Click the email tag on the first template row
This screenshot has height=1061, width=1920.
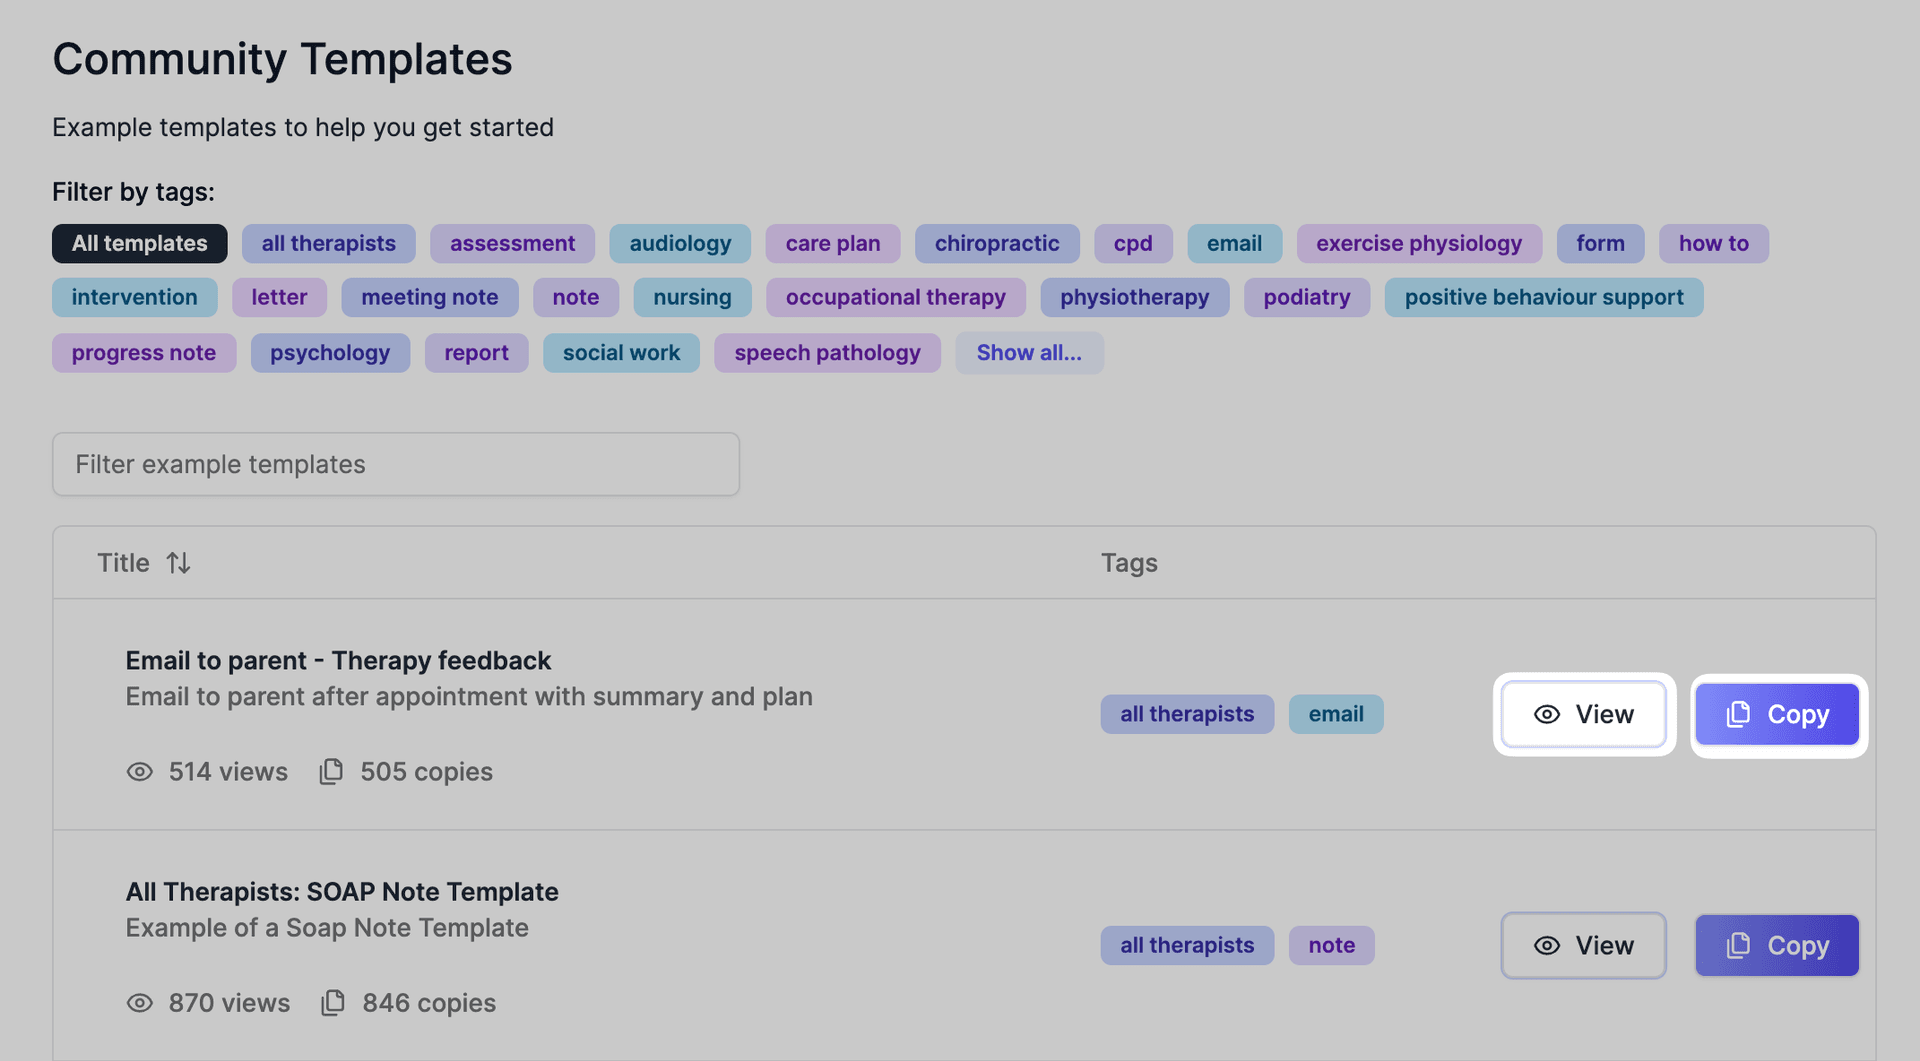pyautogui.click(x=1336, y=714)
